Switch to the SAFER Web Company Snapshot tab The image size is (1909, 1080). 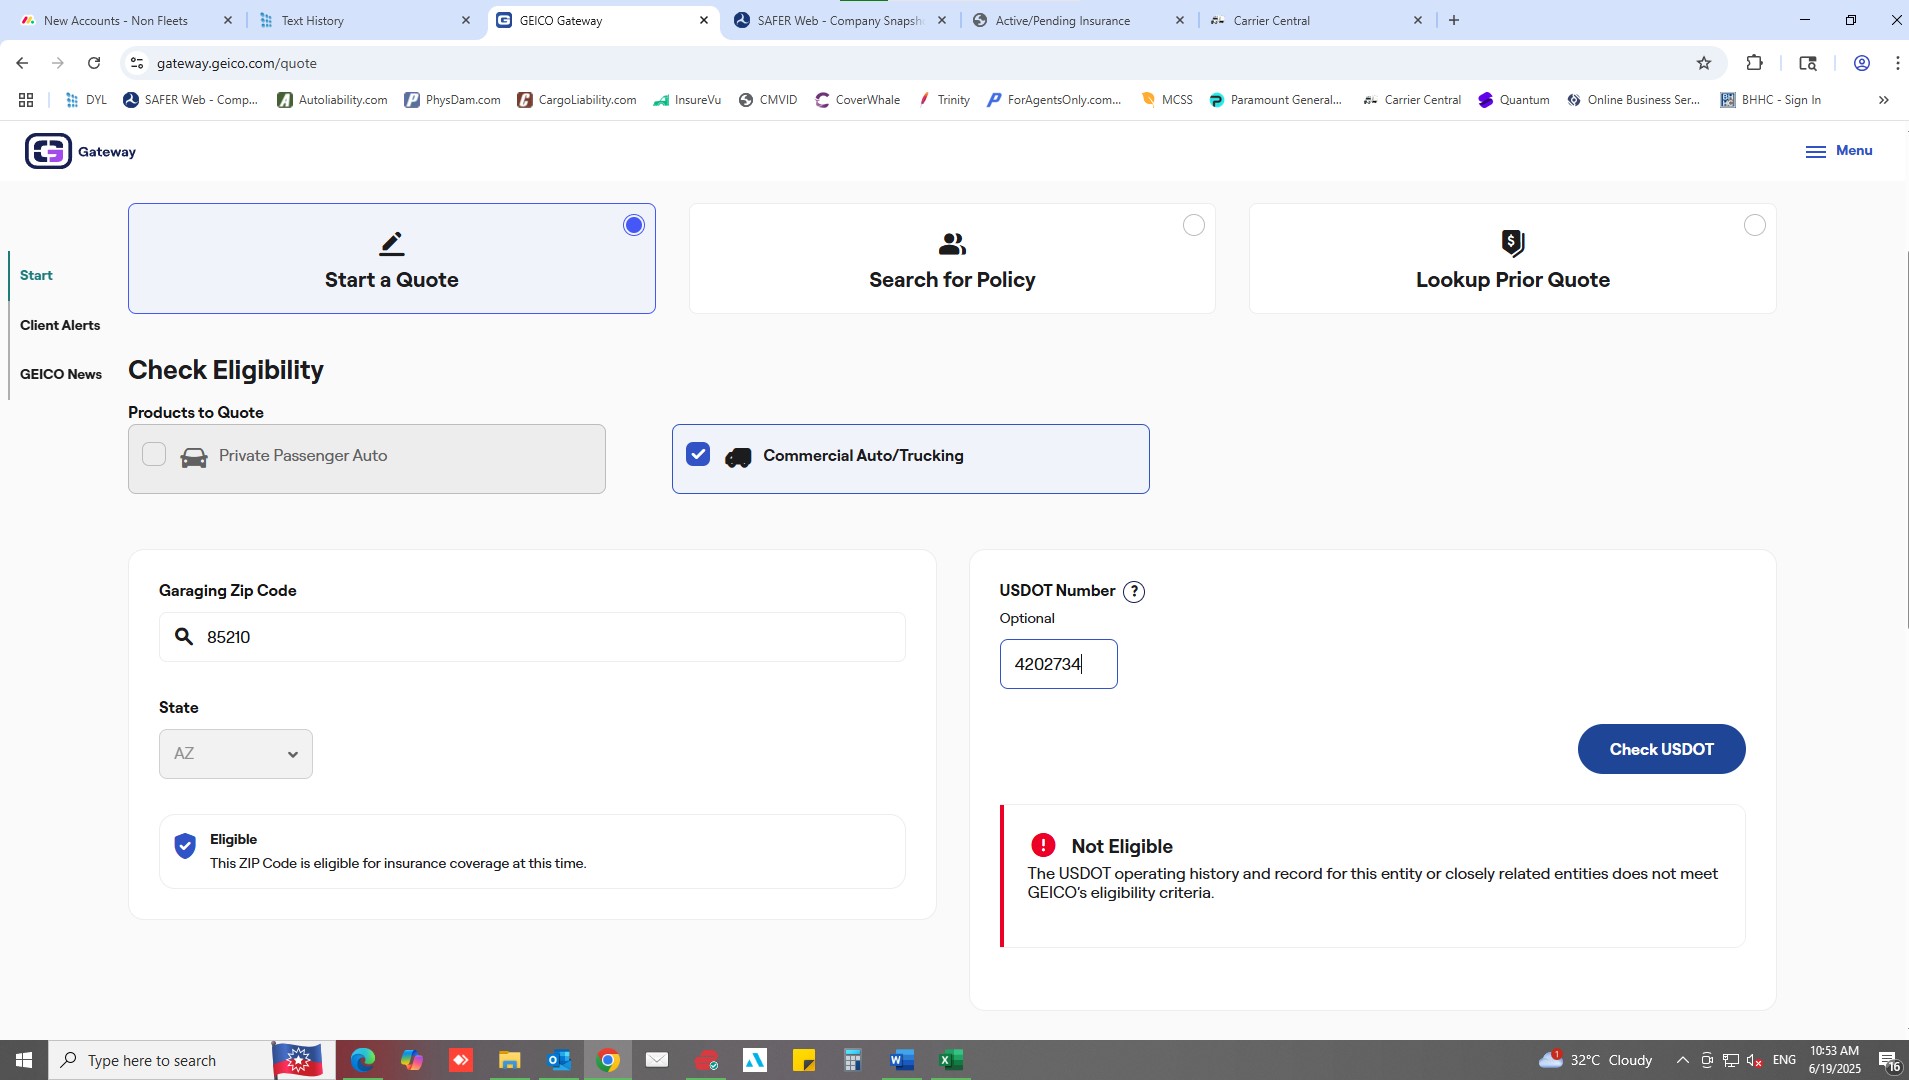[x=838, y=20]
